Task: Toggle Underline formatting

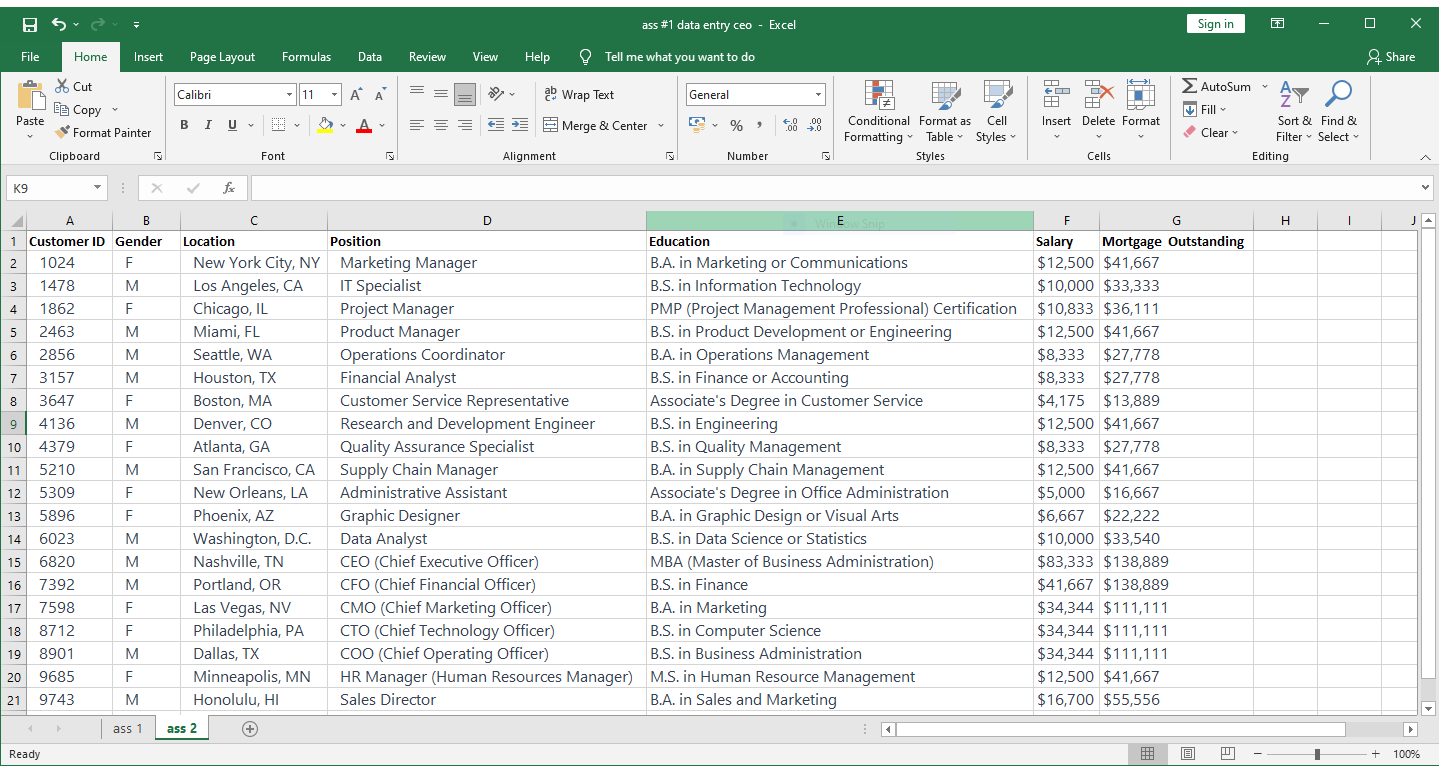Action: 232,125
